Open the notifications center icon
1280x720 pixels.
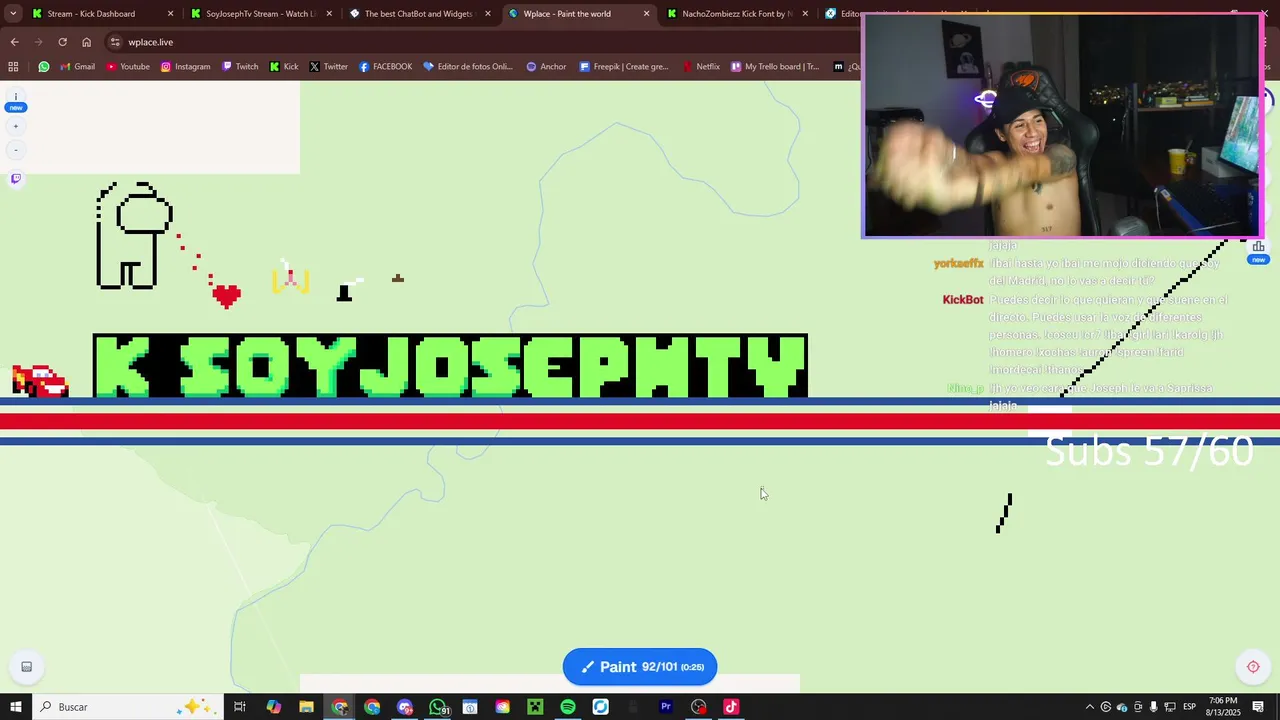point(1258,707)
